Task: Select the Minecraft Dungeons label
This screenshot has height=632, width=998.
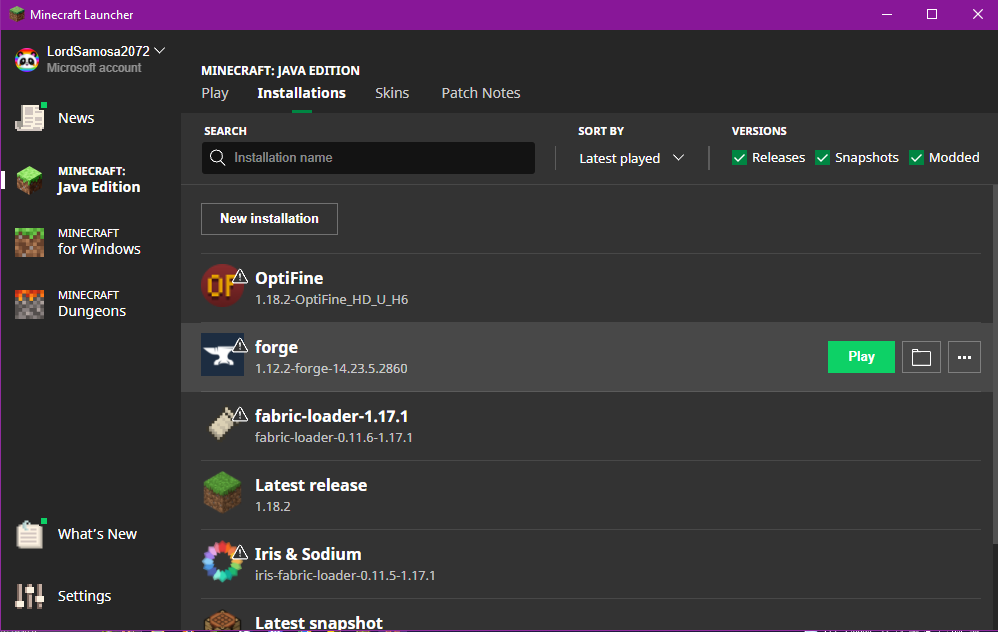Action: [x=92, y=304]
